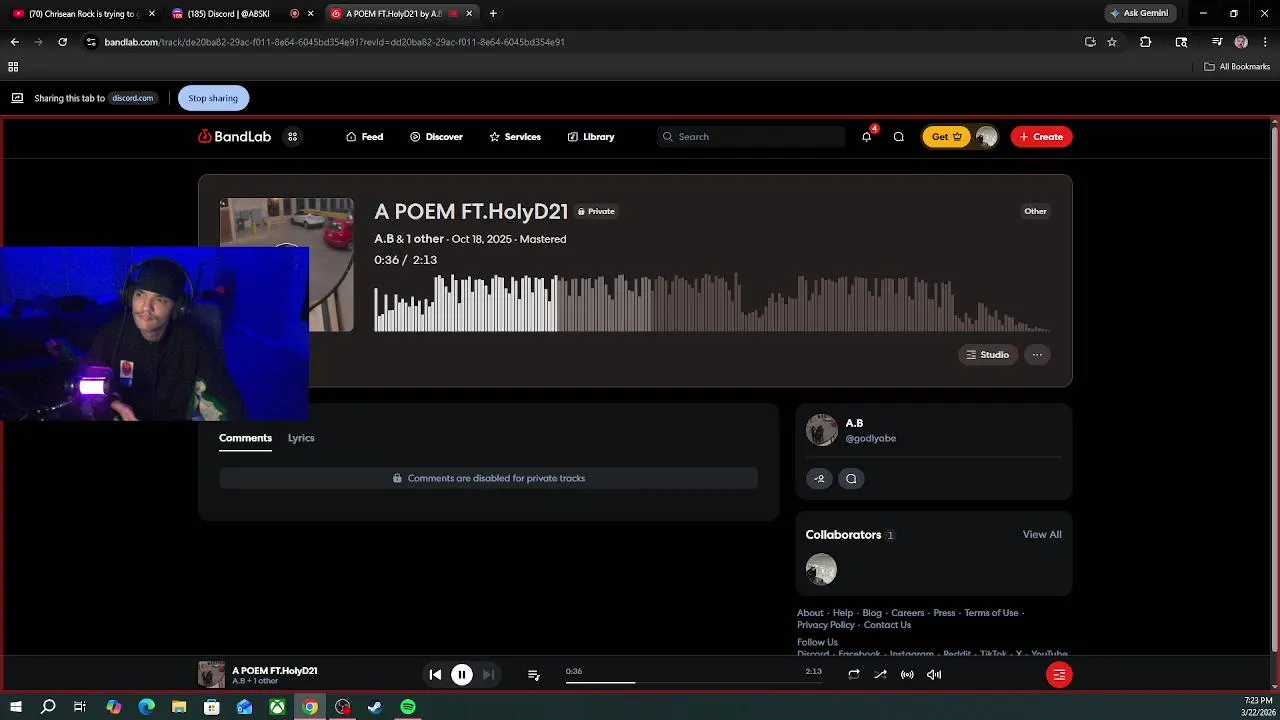Click Stop sharing button
This screenshot has width=1280, height=720.
(213, 98)
